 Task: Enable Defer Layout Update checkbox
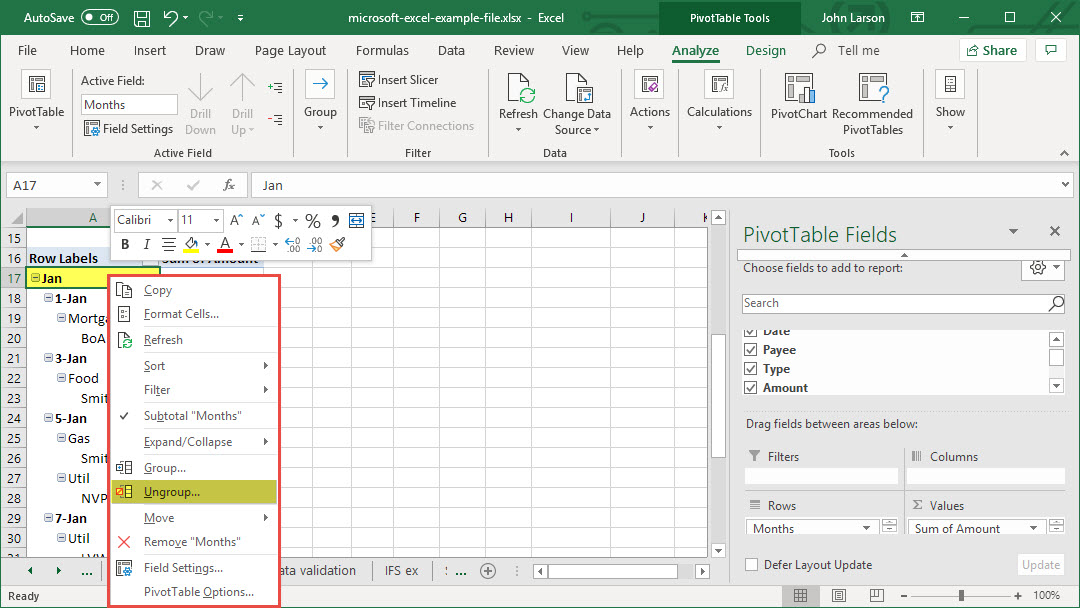752,565
